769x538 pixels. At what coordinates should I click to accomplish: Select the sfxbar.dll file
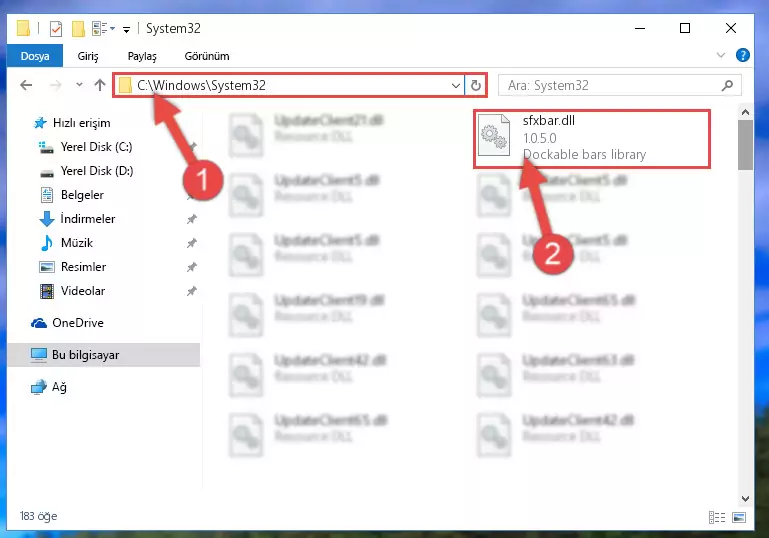(592, 139)
